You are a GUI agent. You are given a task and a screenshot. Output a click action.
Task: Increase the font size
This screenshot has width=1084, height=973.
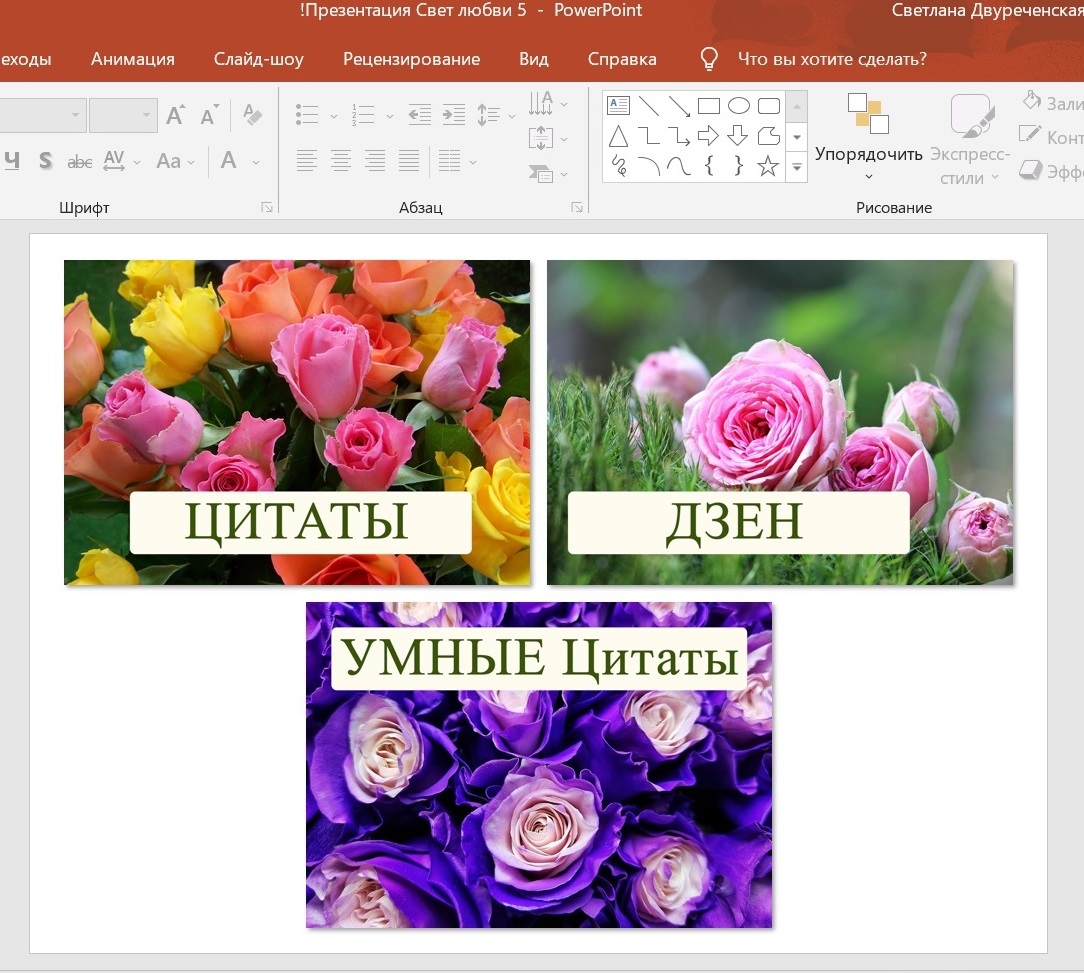[176, 115]
